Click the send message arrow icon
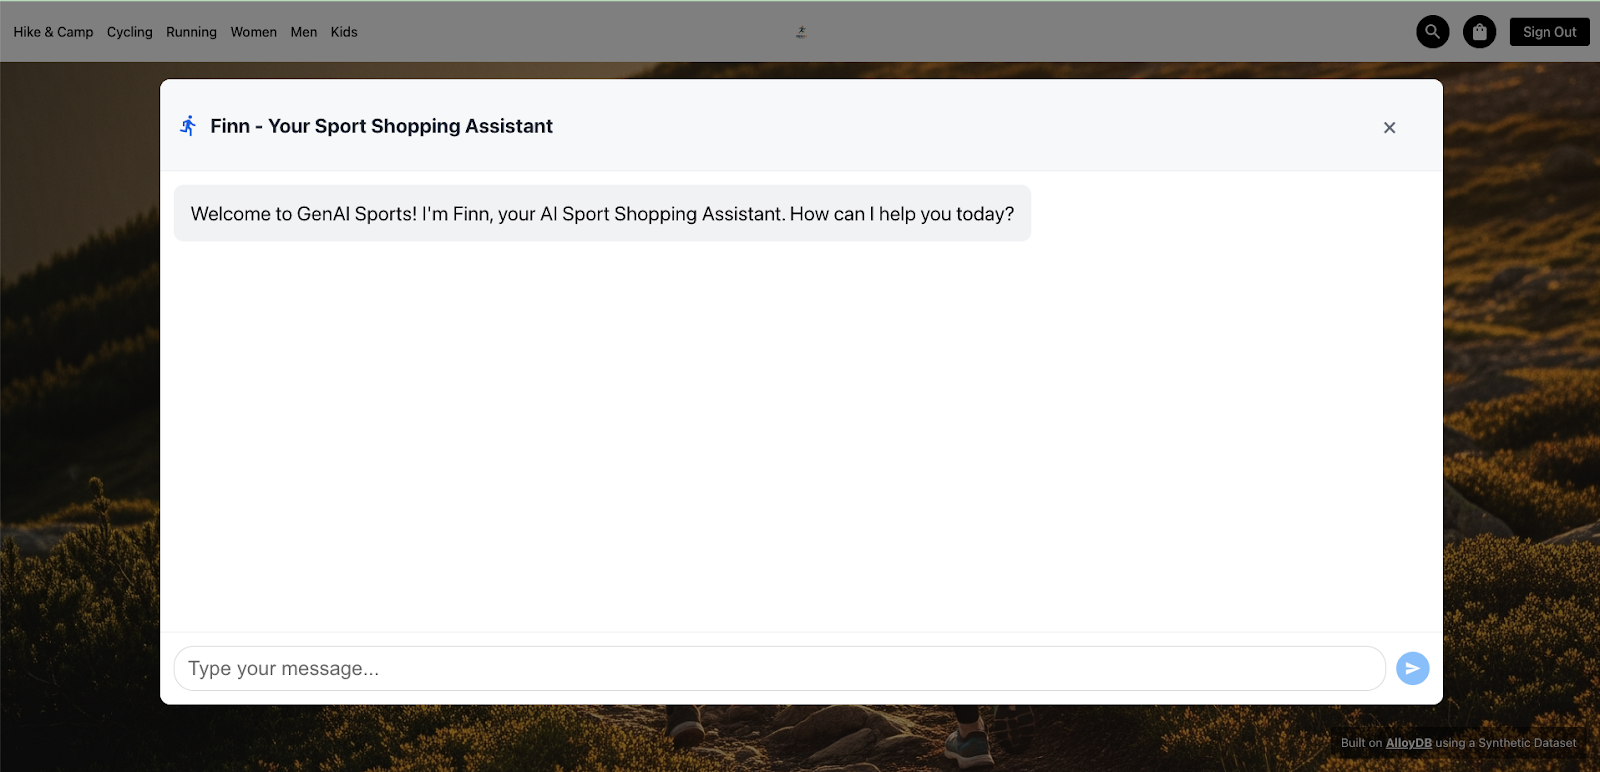 1412,668
